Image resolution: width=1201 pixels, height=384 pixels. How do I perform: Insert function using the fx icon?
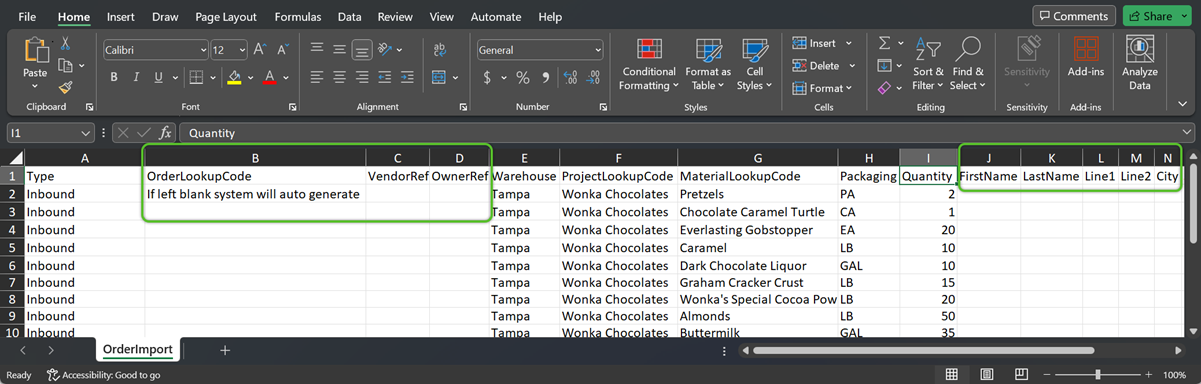click(166, 132)
